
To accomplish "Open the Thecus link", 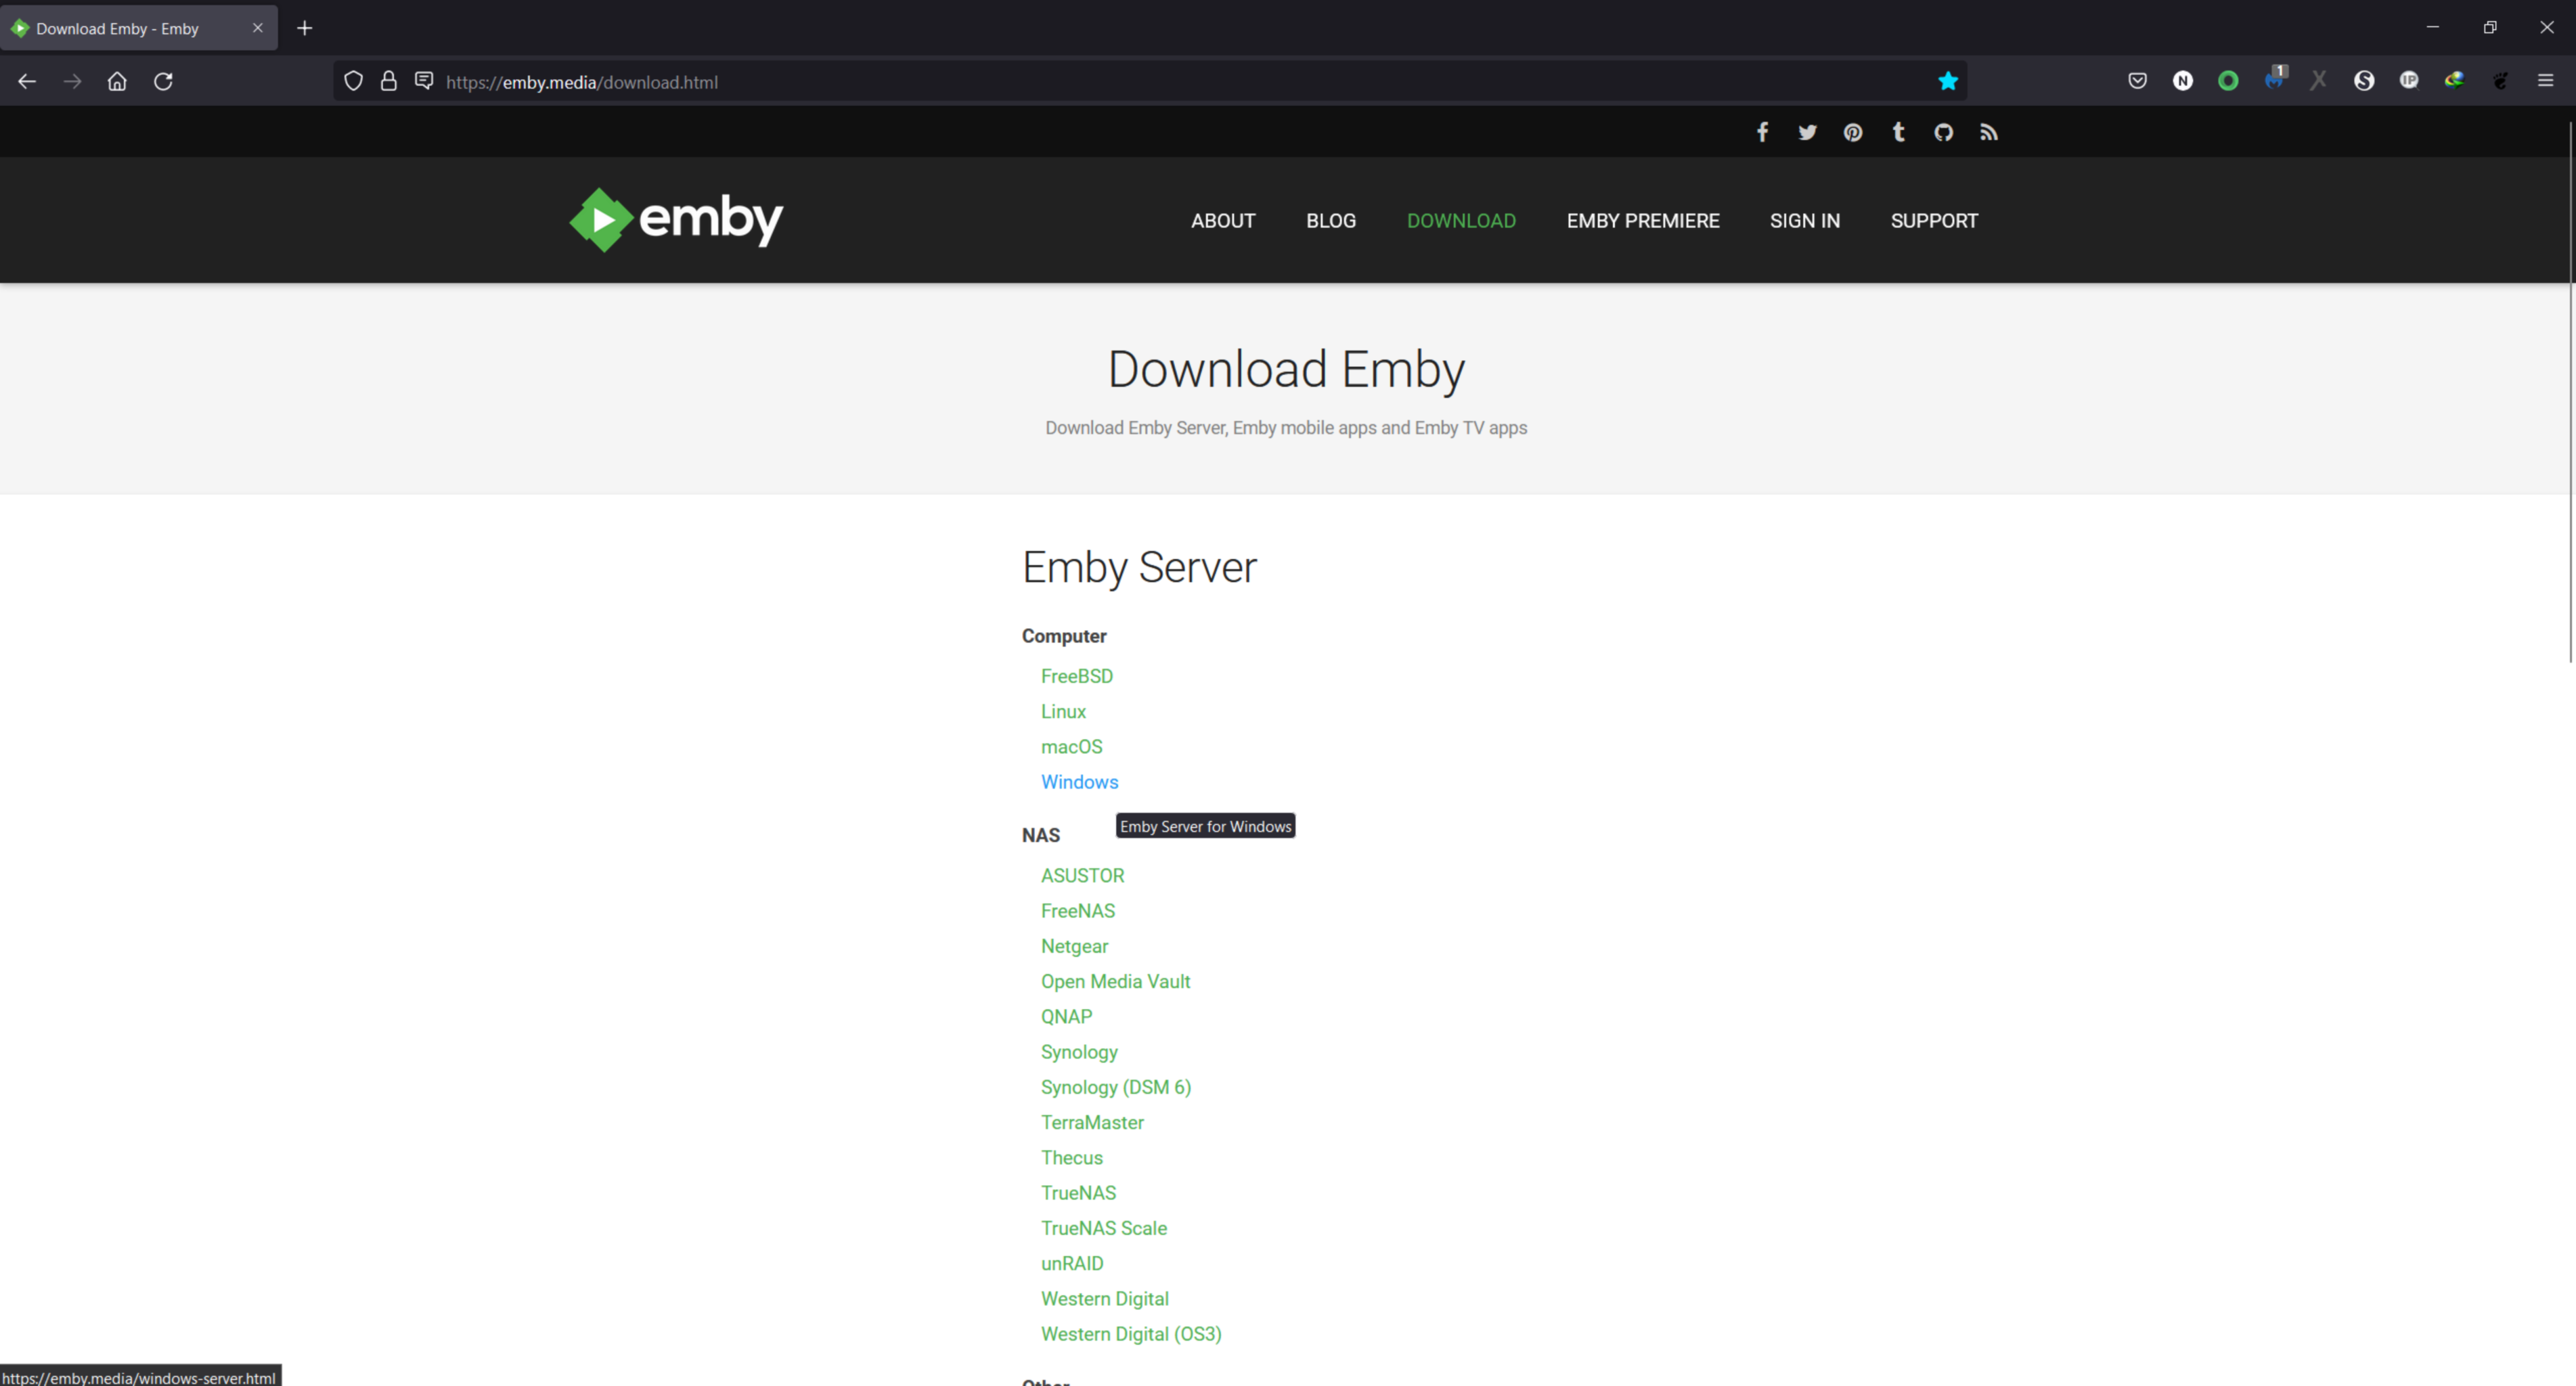I will pos(1071,1157).
